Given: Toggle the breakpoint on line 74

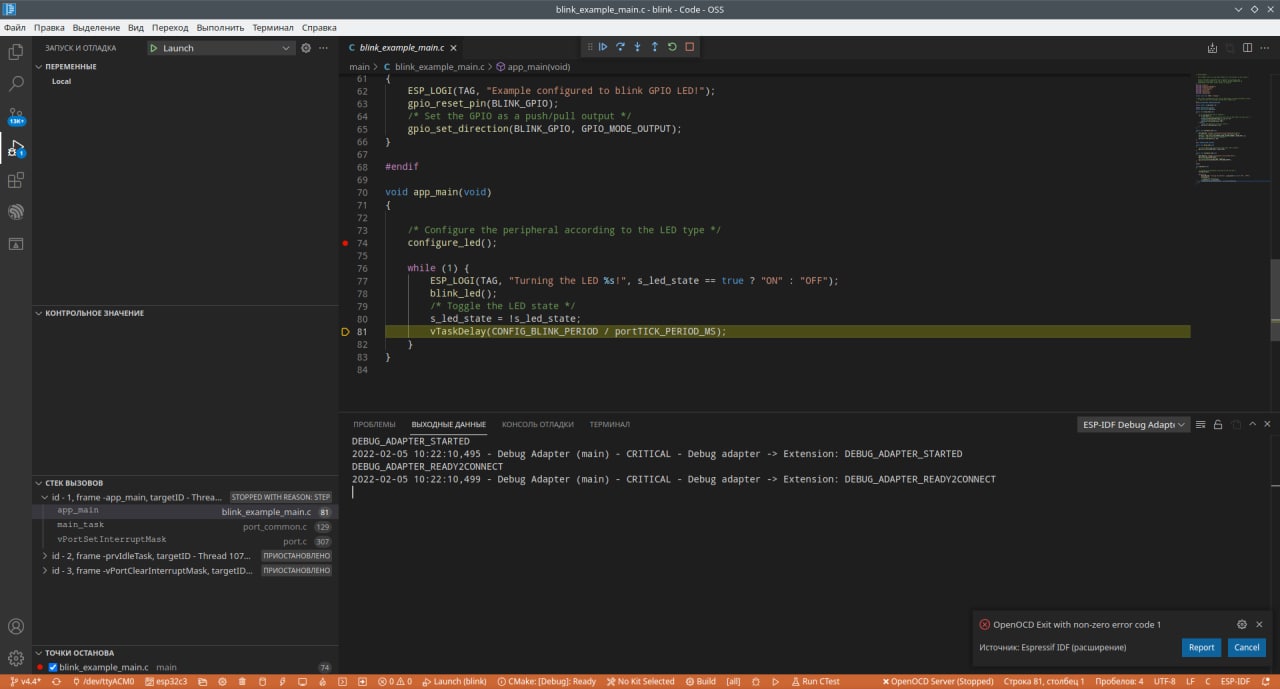Looking at the screenshot, I should [x=346, y=243].
